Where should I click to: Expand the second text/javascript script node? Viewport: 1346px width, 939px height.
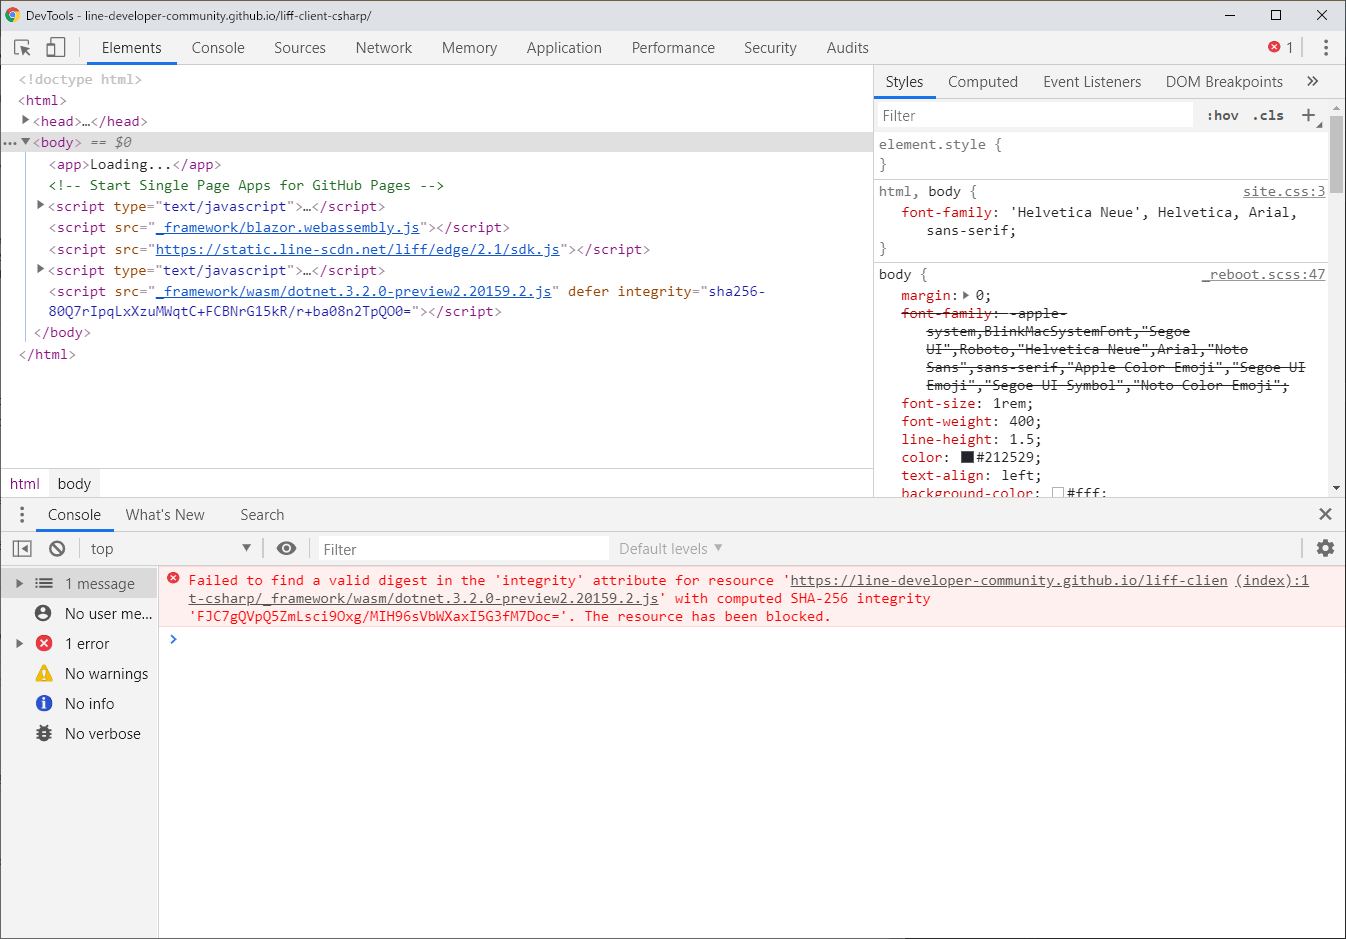(x=41, y=270)
